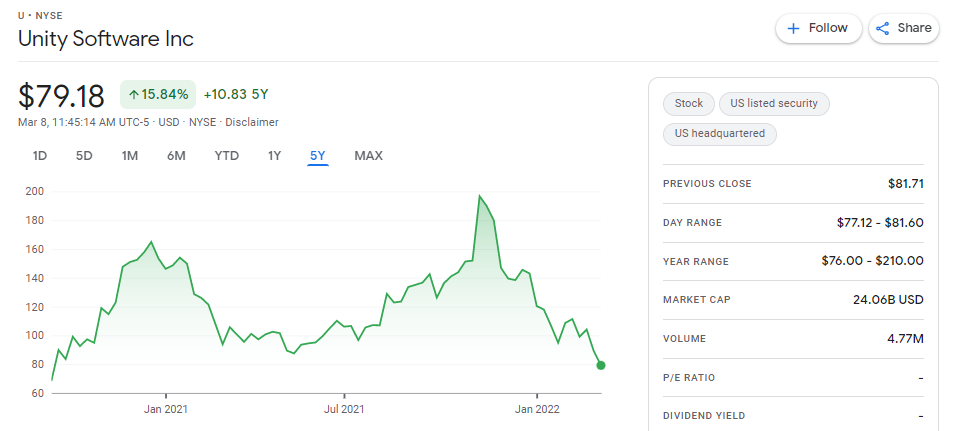Click the share icon
Viewport: 954px width, 431px height.
tap(883, 29)
